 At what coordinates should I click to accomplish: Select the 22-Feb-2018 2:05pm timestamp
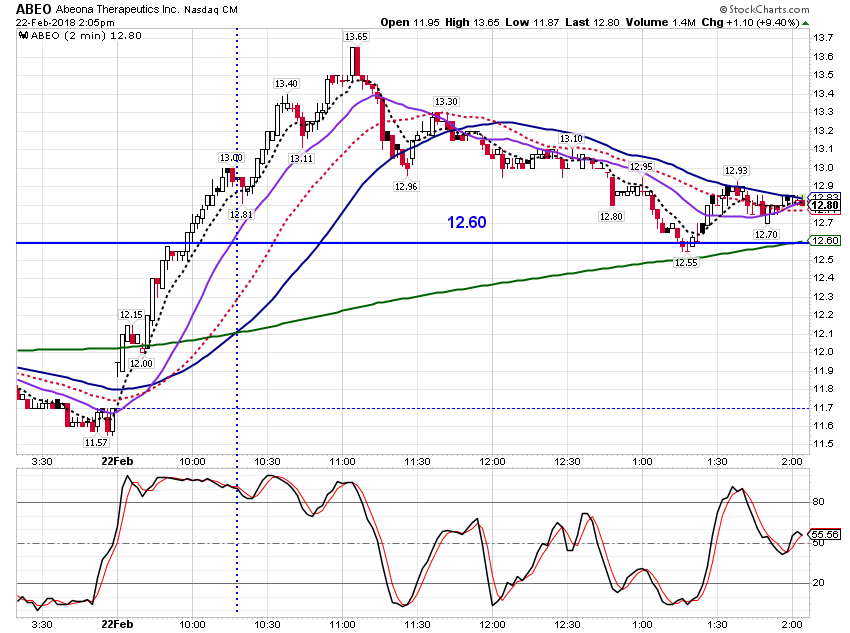point(65,23)
